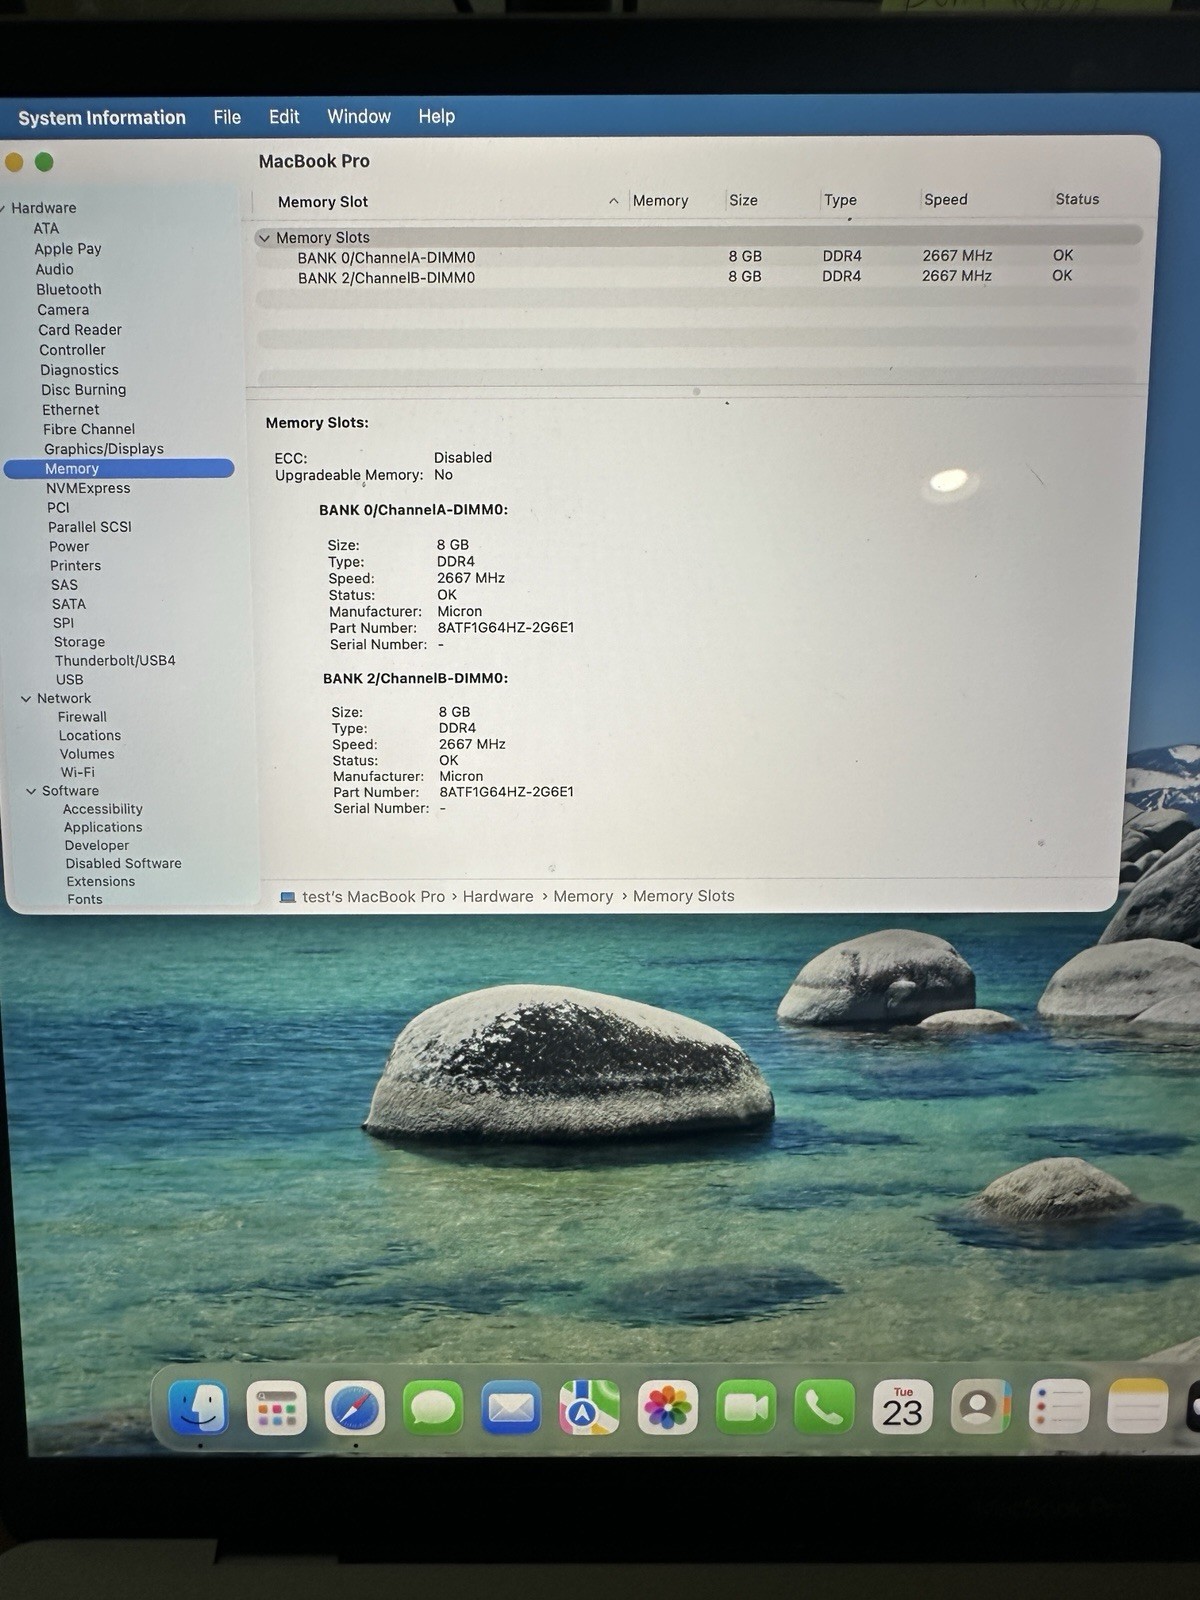Open Finder from the Dock
Viewport: 1200px width, 1600px height.
[x=198, y=1408]
